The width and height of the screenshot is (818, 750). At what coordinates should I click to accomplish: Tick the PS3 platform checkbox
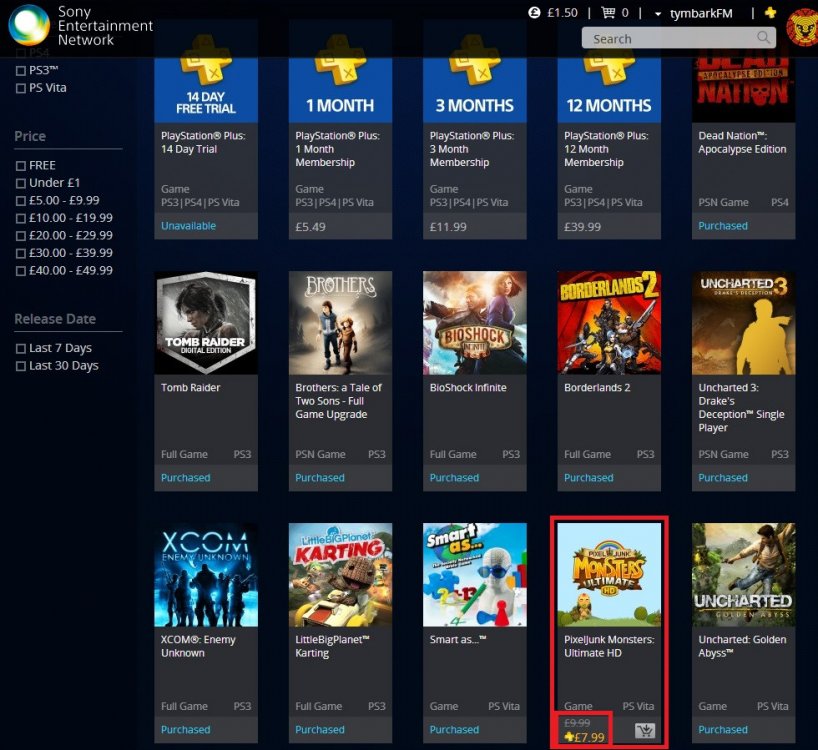[x=21, y=71]
